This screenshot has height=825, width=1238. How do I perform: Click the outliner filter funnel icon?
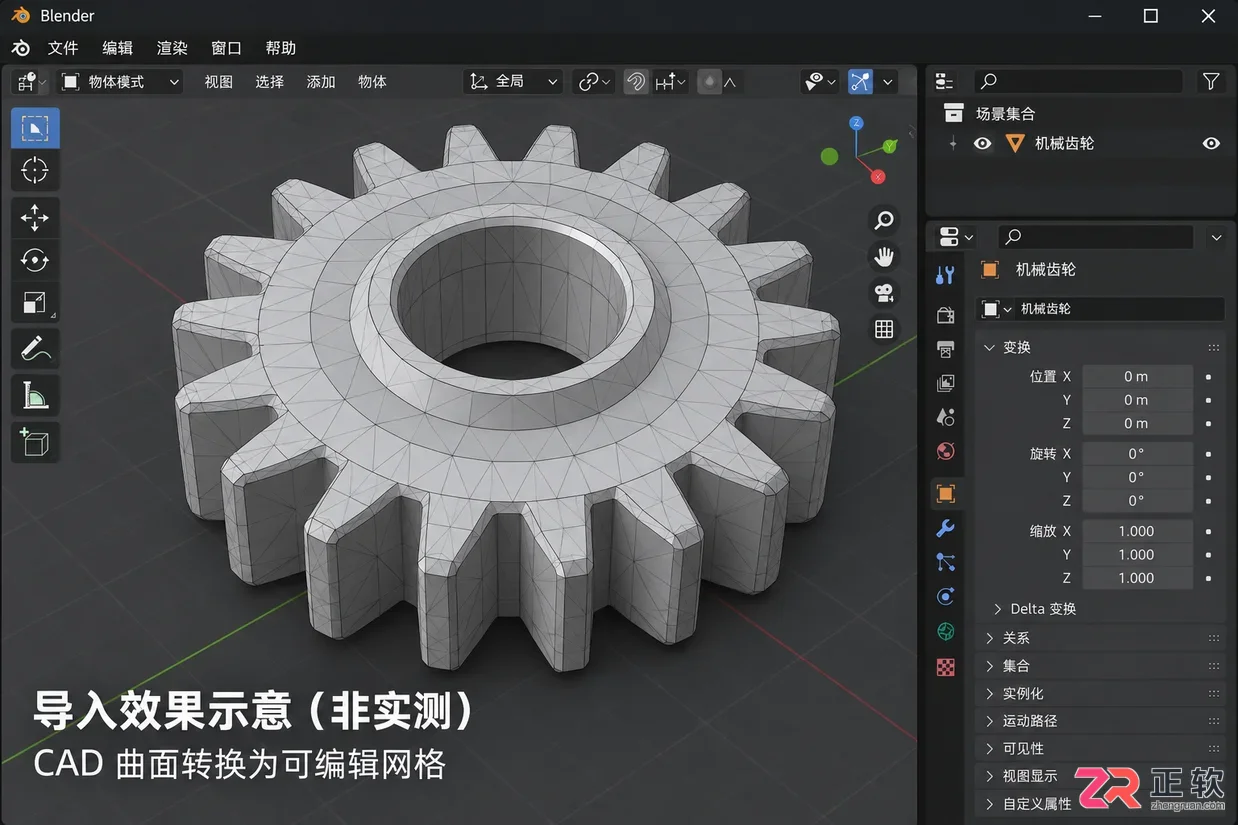click(1211, 82)
